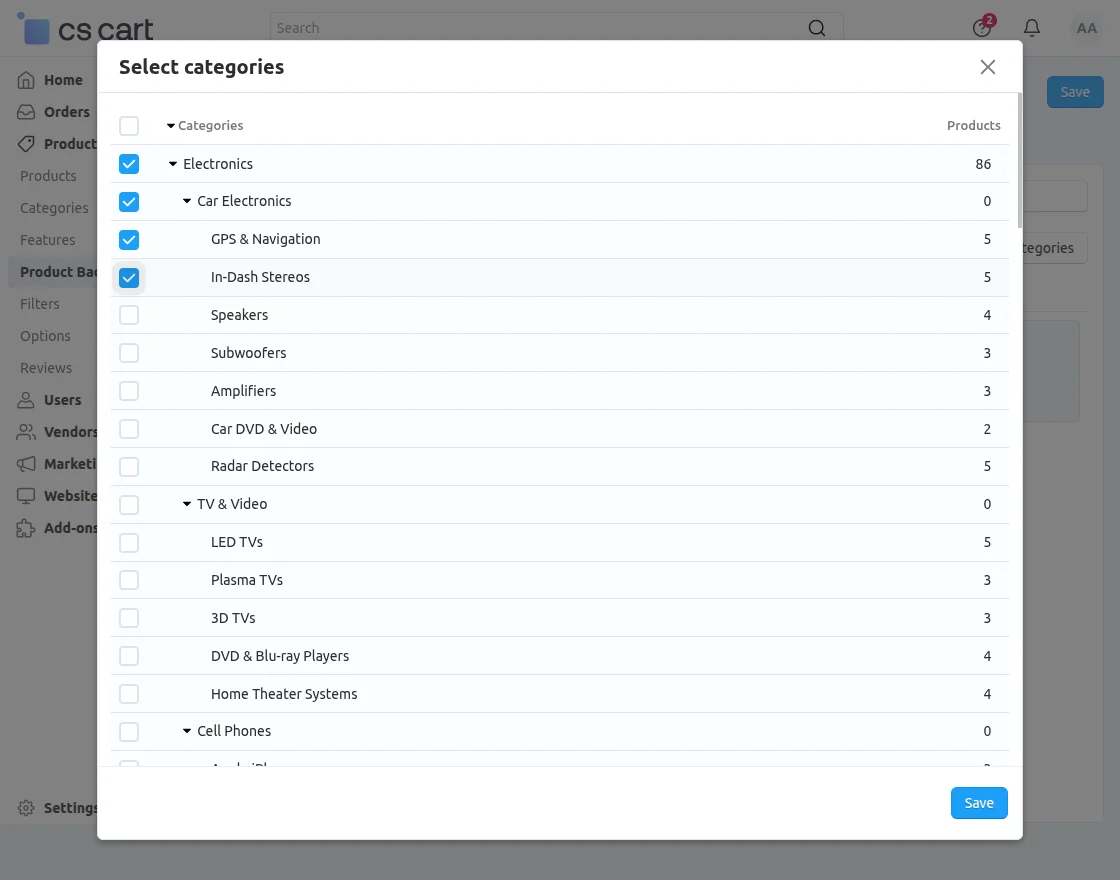1120x880 pixels.
Task: Click the search field at the top
Action: point(550,27)
